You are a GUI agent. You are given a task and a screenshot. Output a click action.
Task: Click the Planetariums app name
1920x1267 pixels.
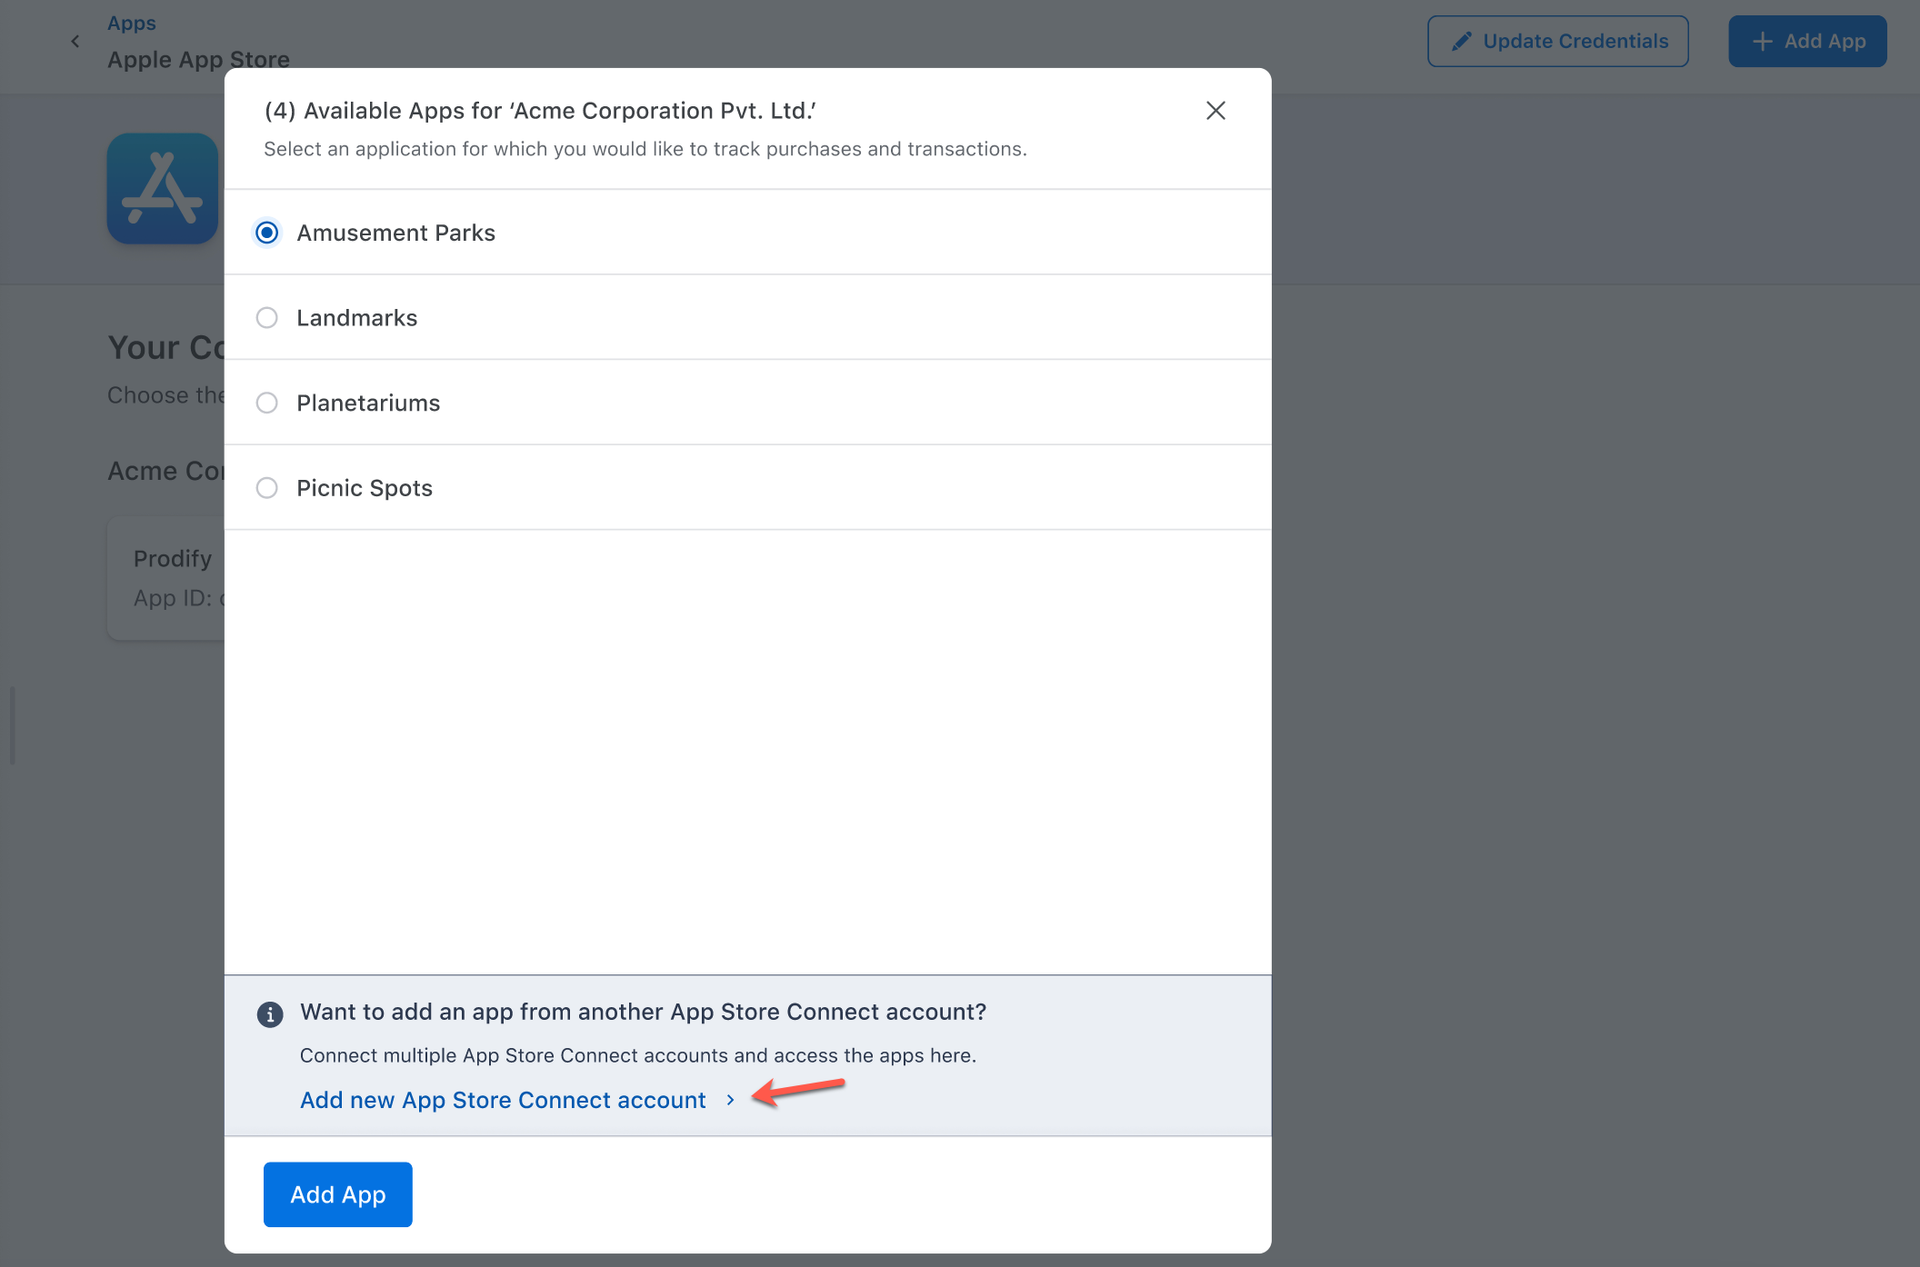368,403
